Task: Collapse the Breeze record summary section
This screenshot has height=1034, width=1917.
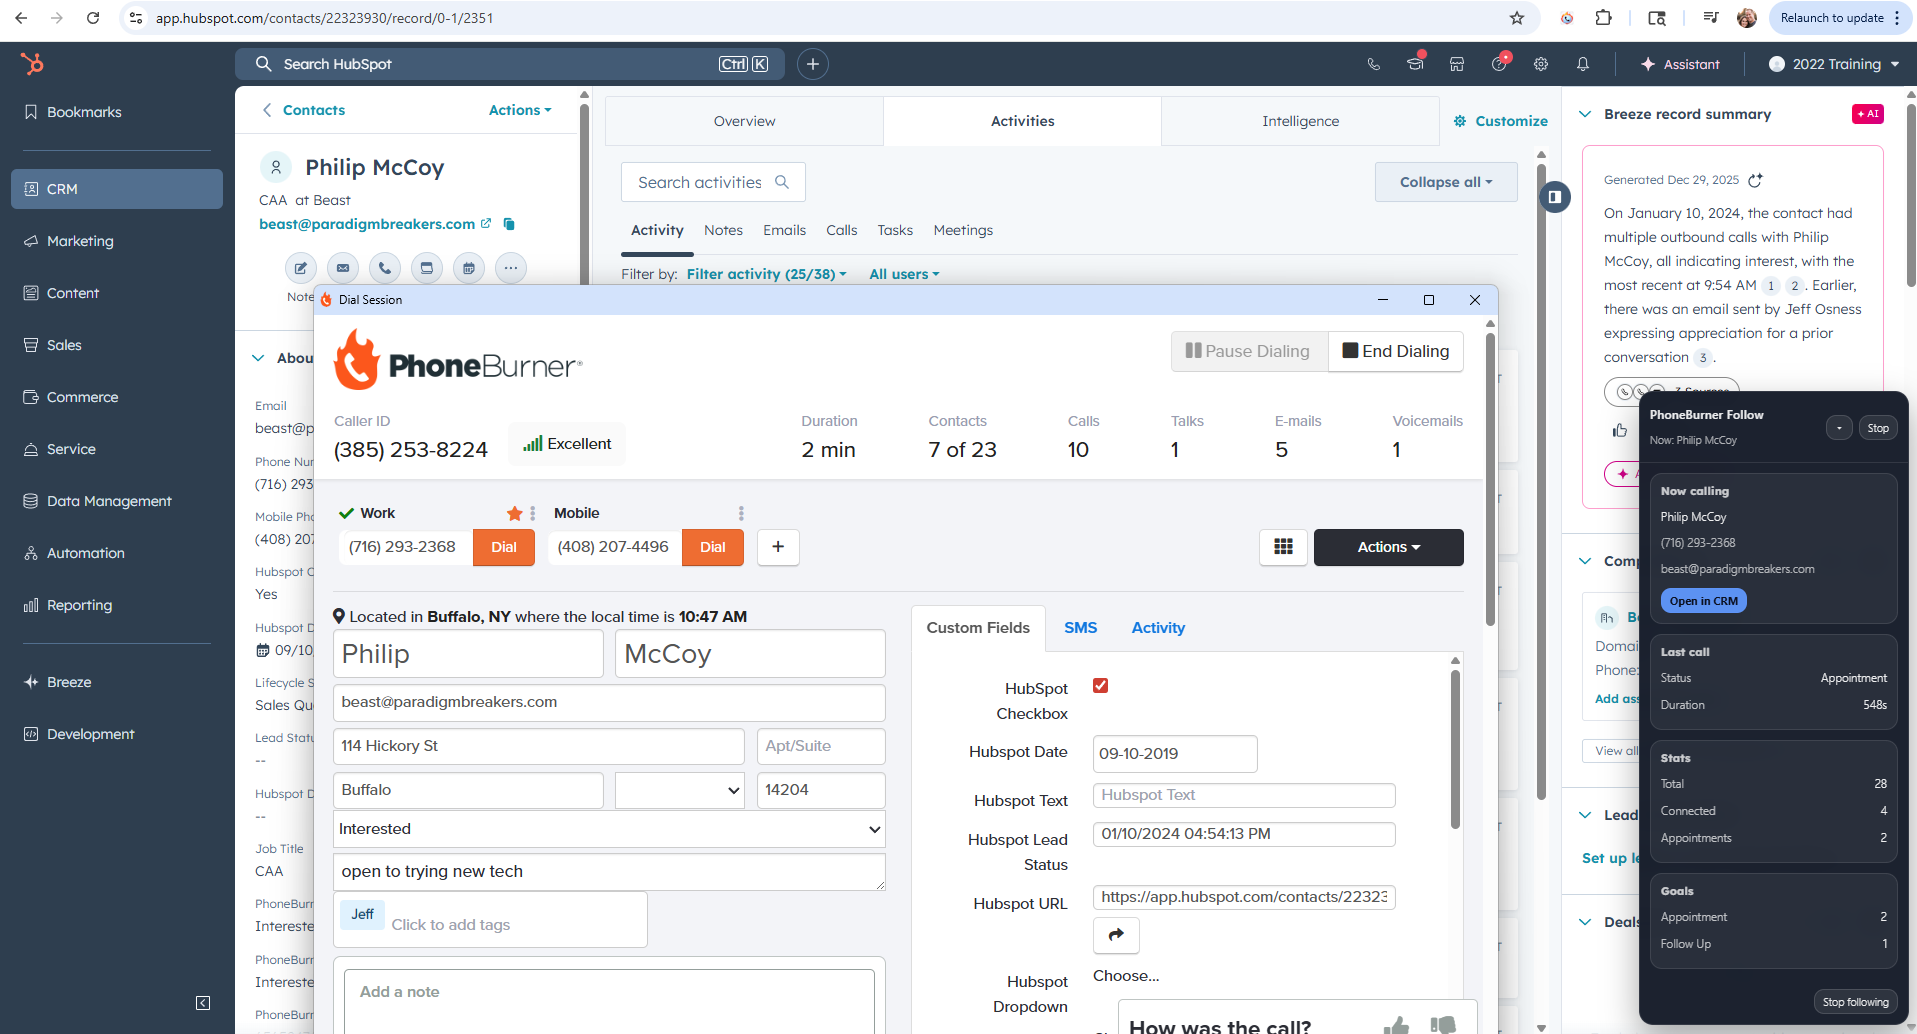Action: point(1585,114)
